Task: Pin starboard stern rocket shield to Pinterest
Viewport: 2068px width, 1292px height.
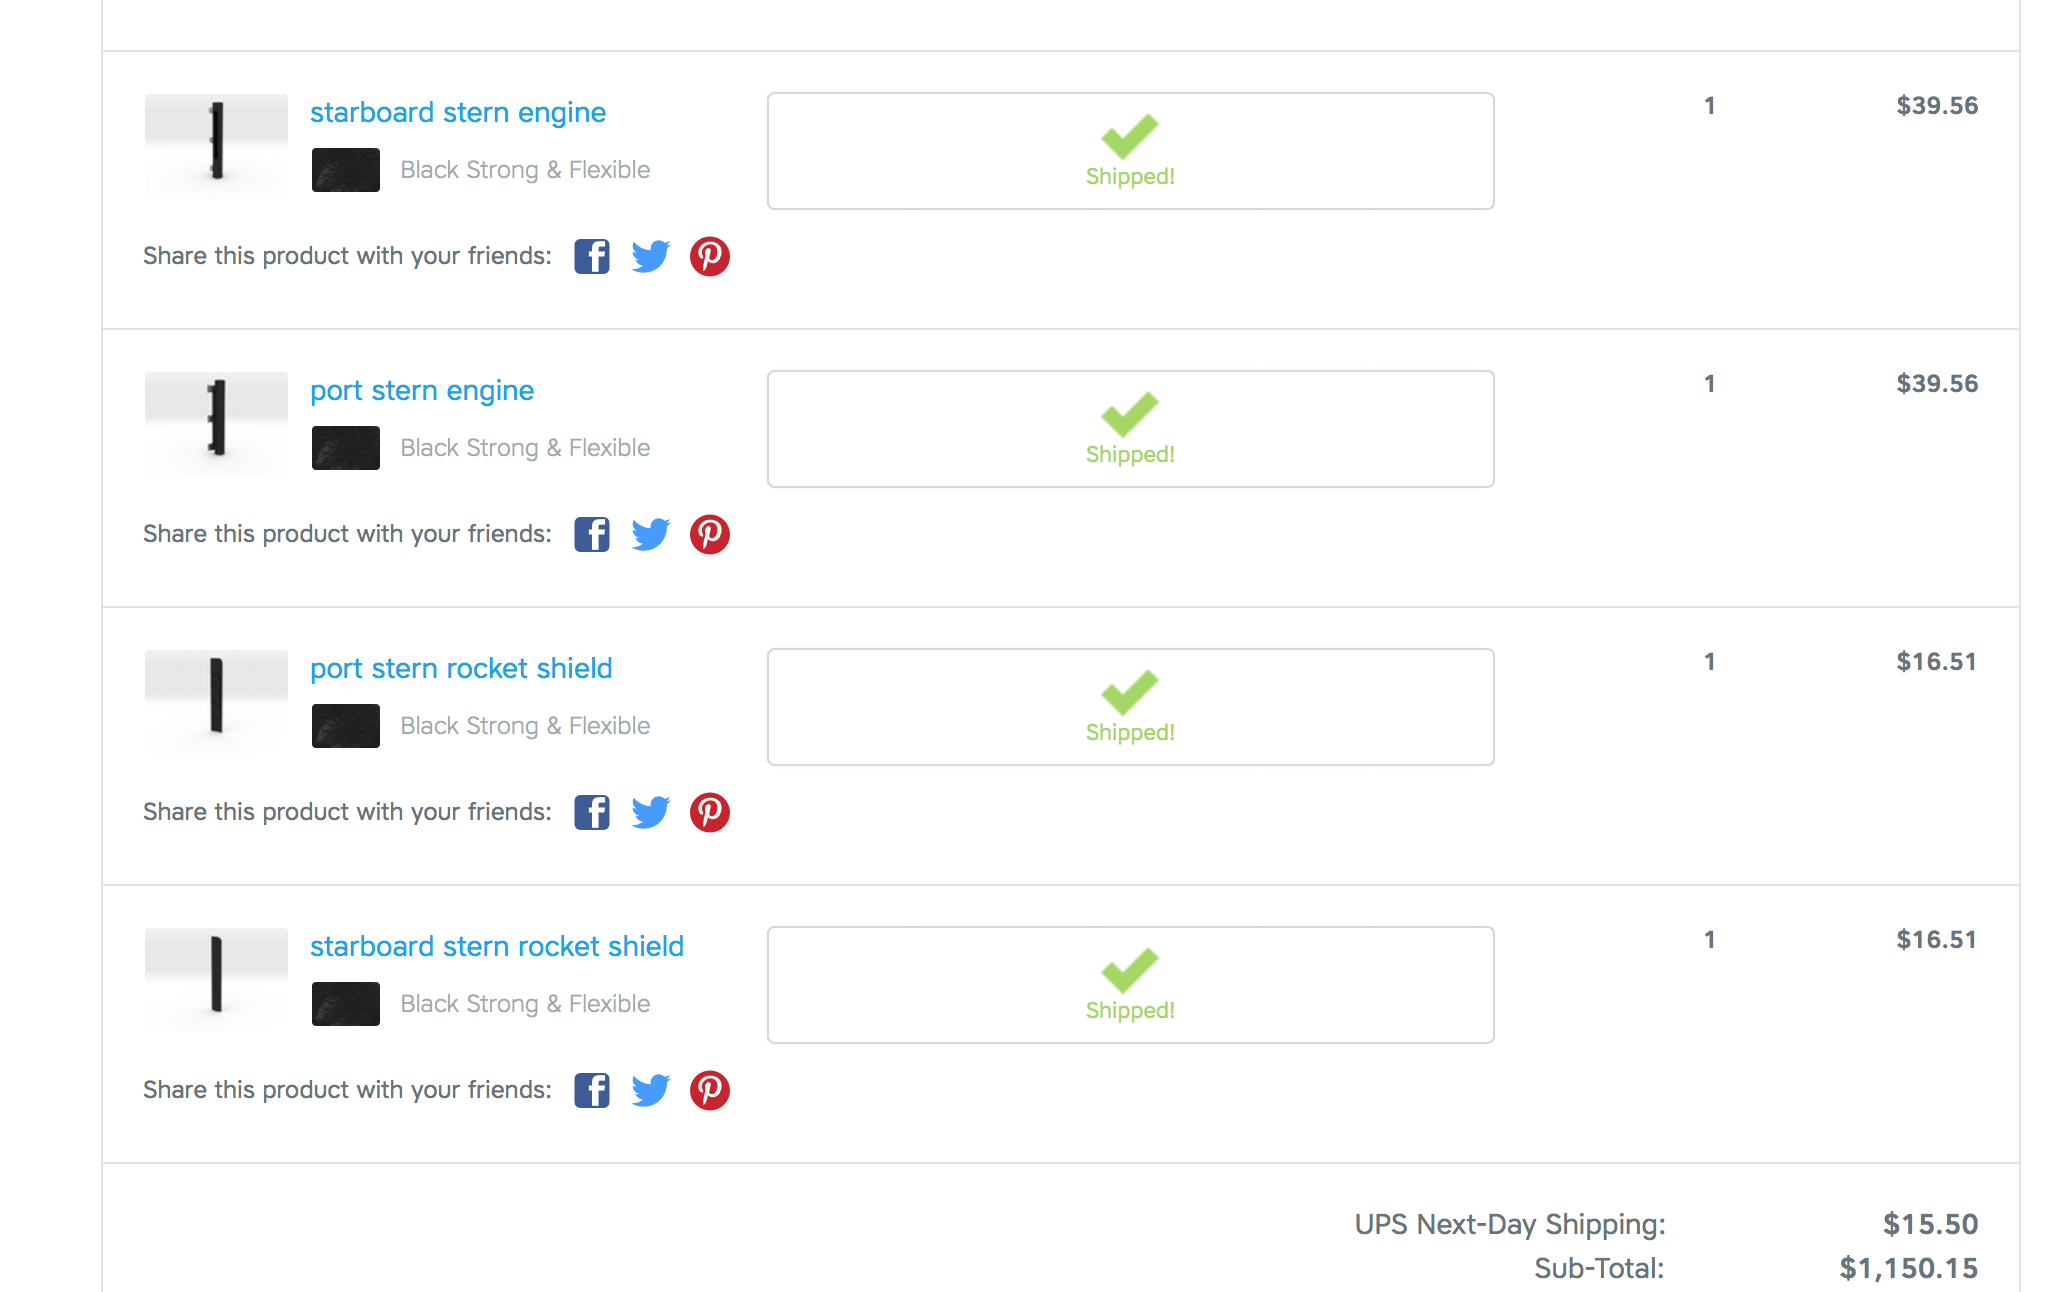Action: tap(710, 1091)
